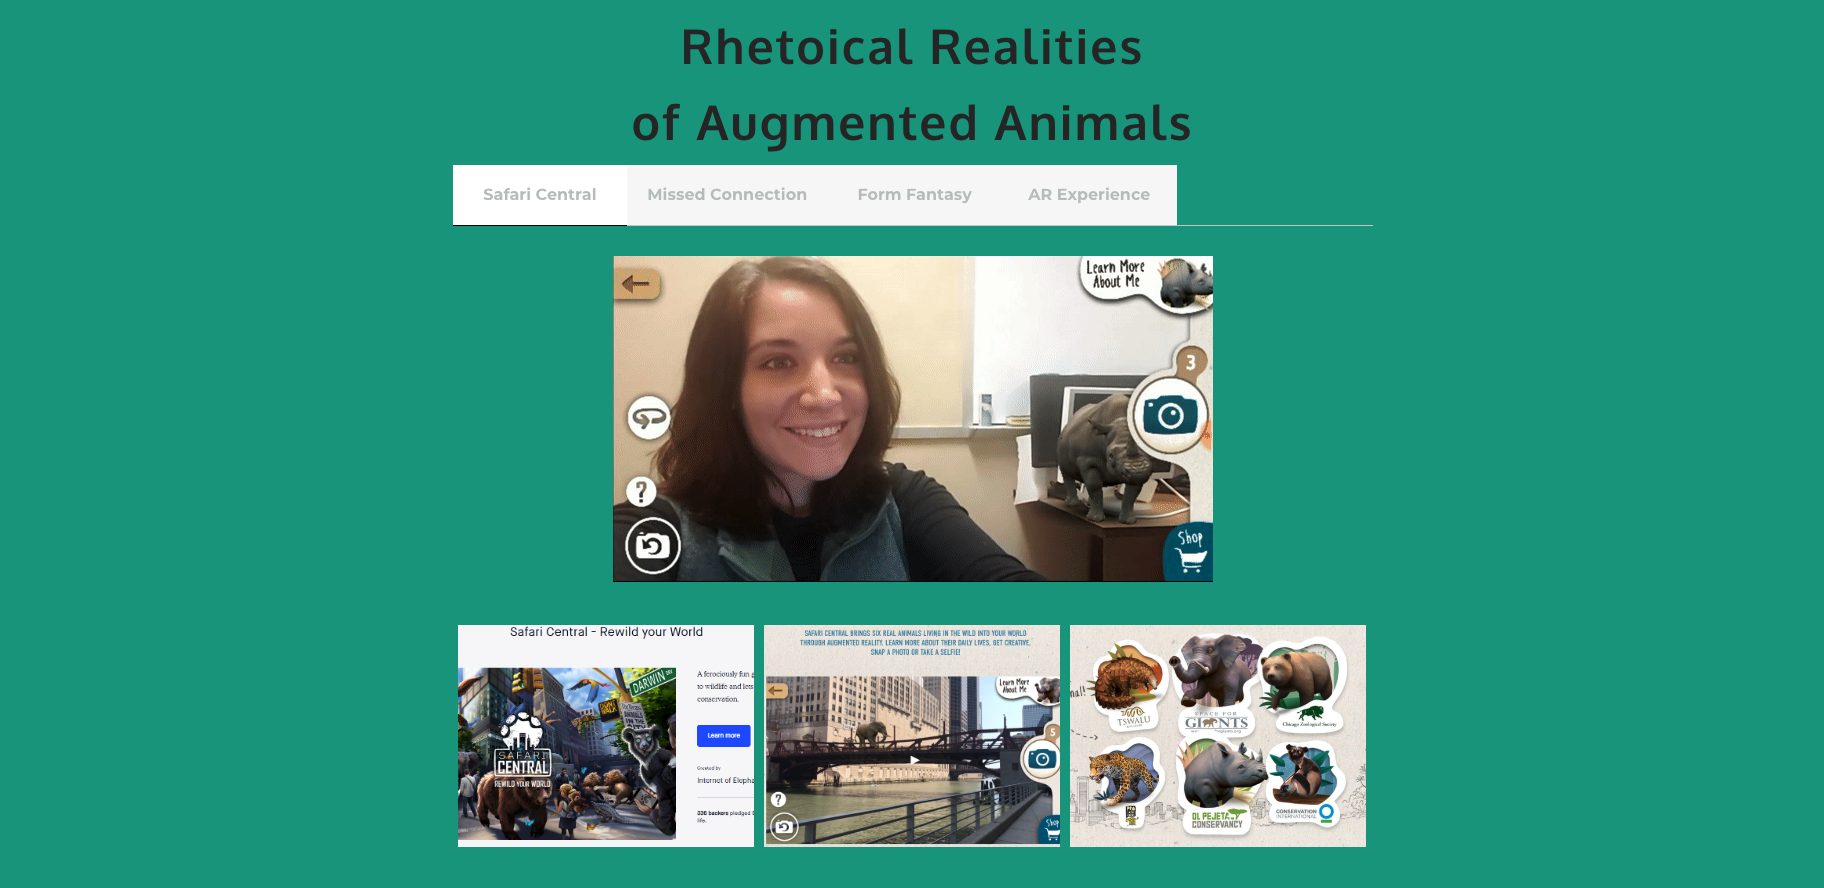Click the number 3 photo counter badge

1190,362
